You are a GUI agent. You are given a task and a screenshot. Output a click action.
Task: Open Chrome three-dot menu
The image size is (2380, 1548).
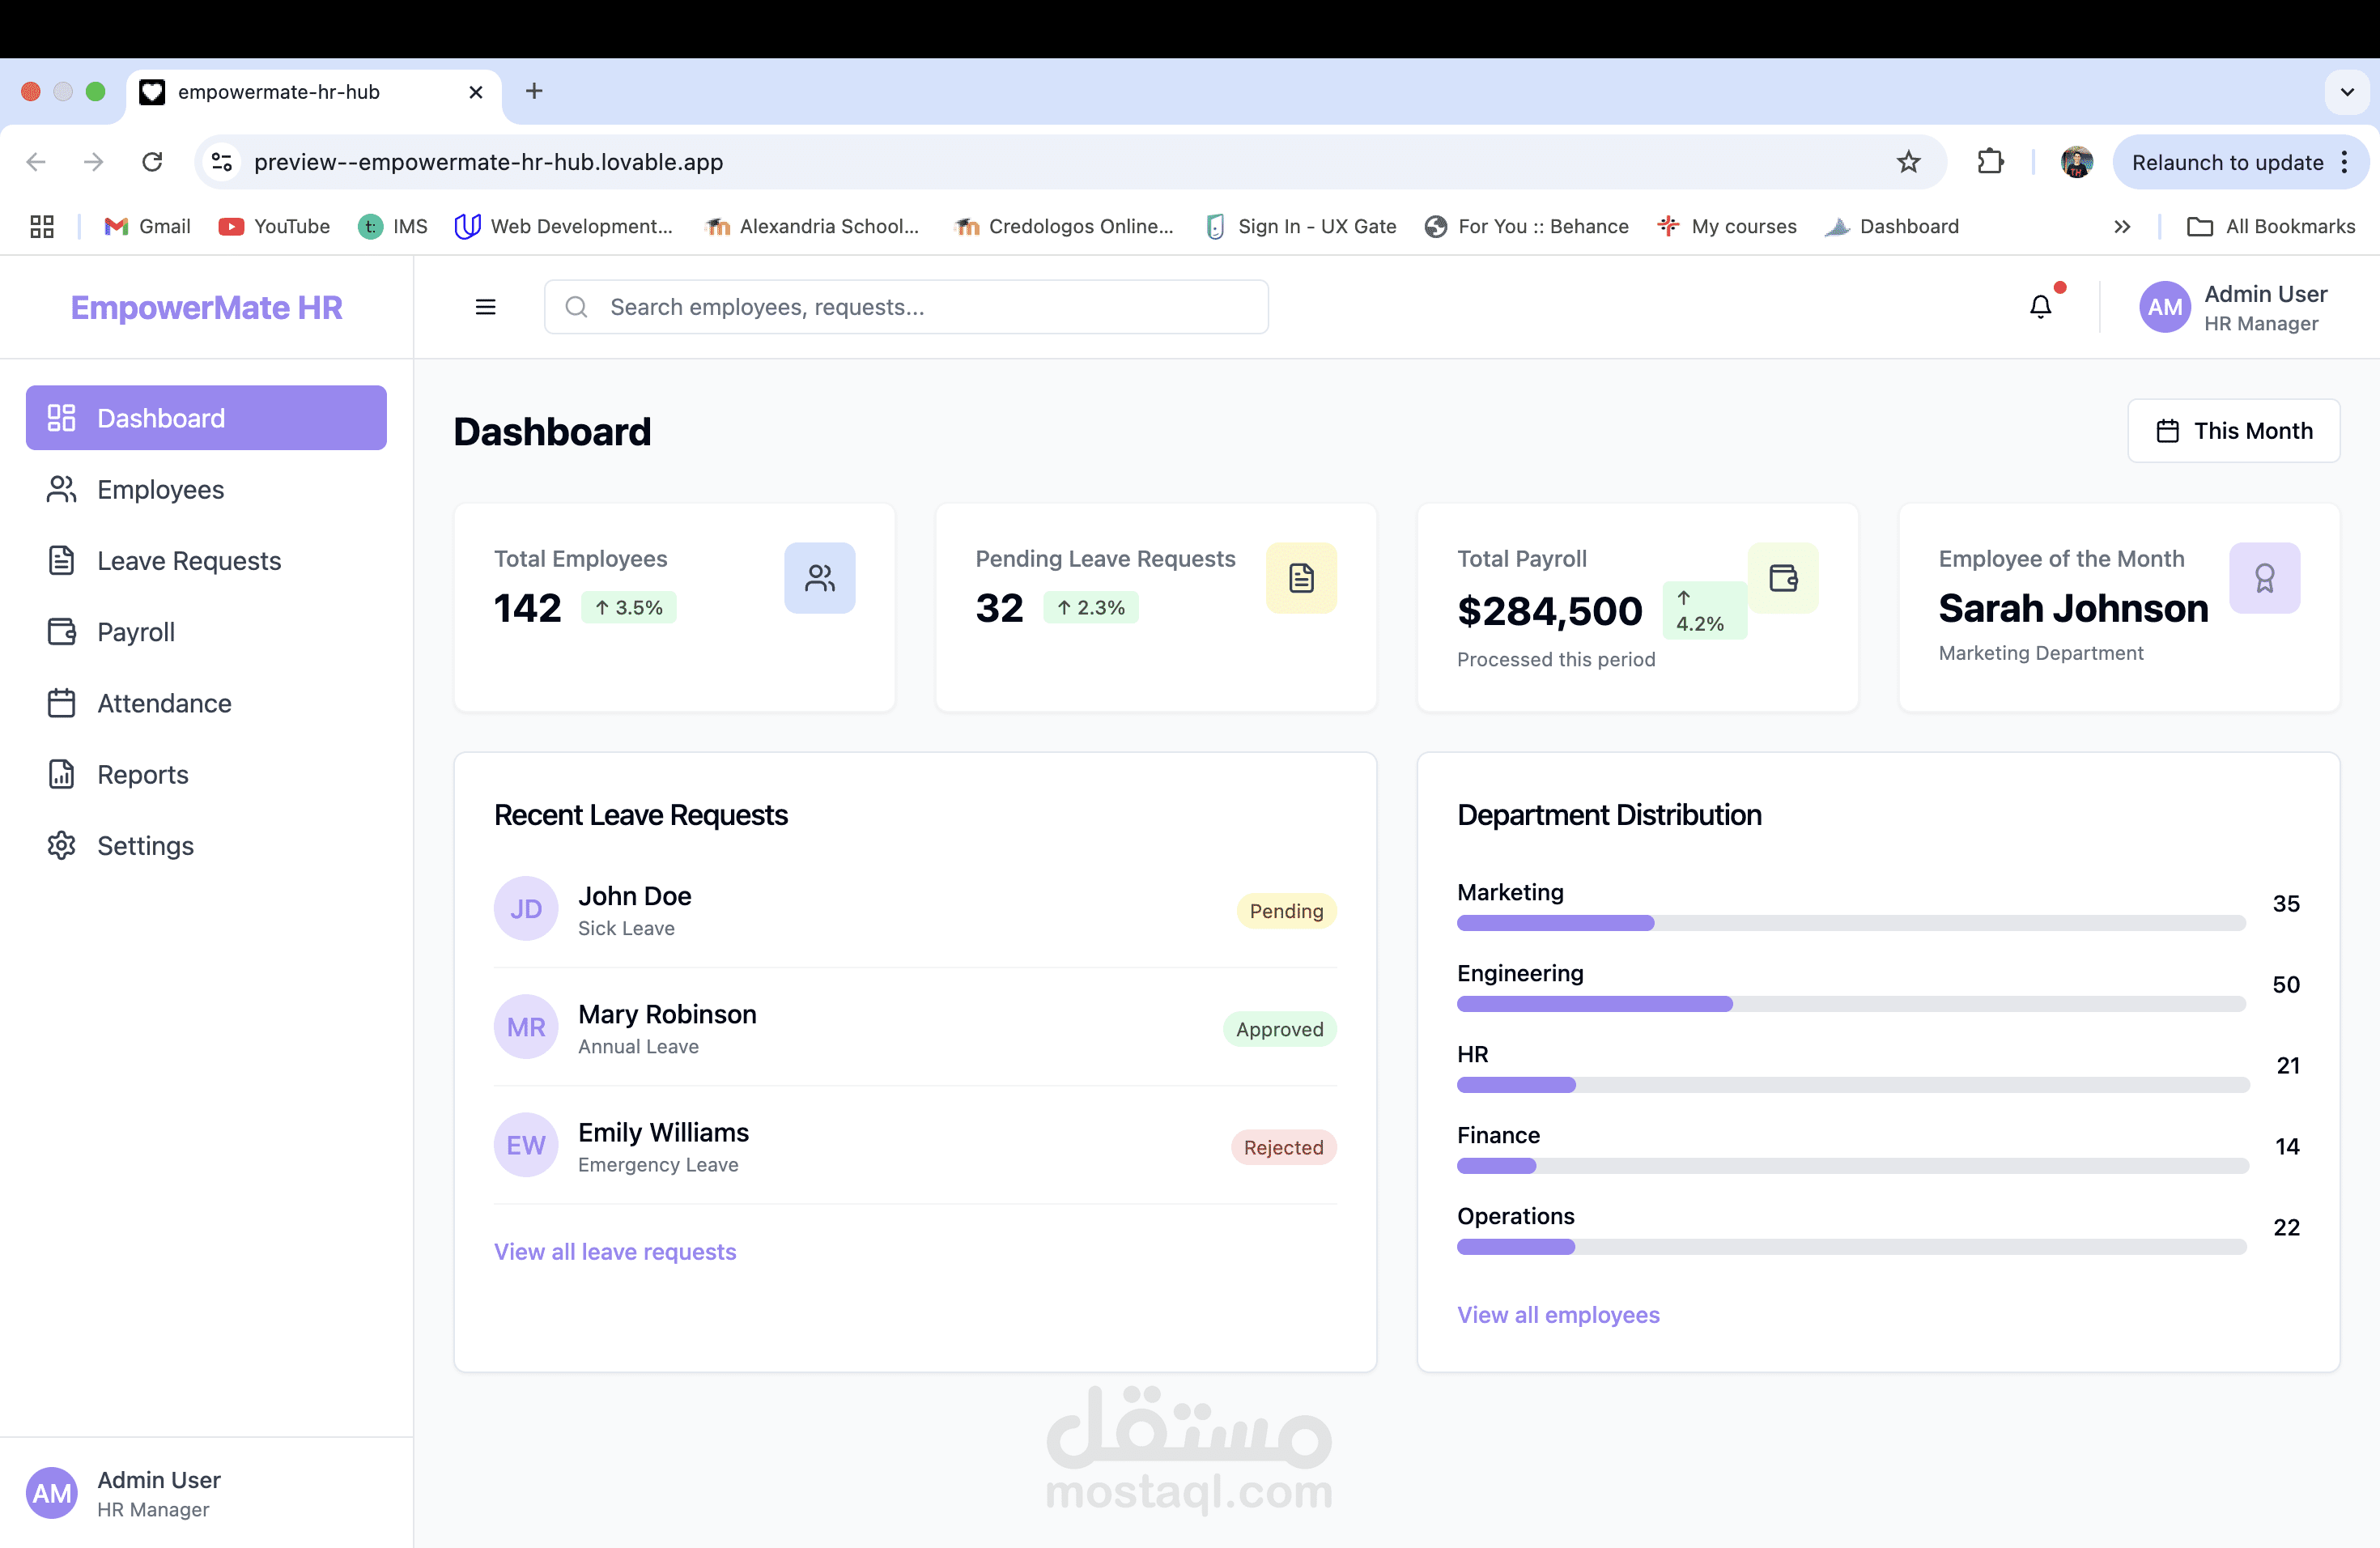click(x=2345, y=162)
